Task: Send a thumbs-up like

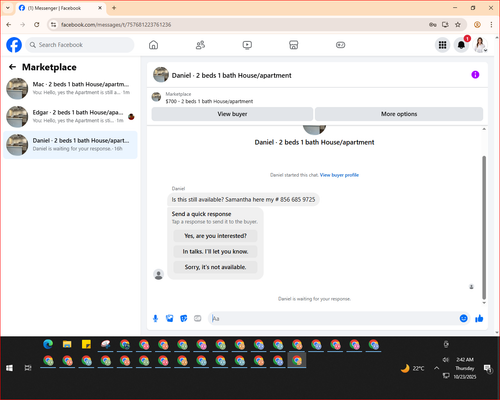Action: pyautogui.click(x=479, y=319)
